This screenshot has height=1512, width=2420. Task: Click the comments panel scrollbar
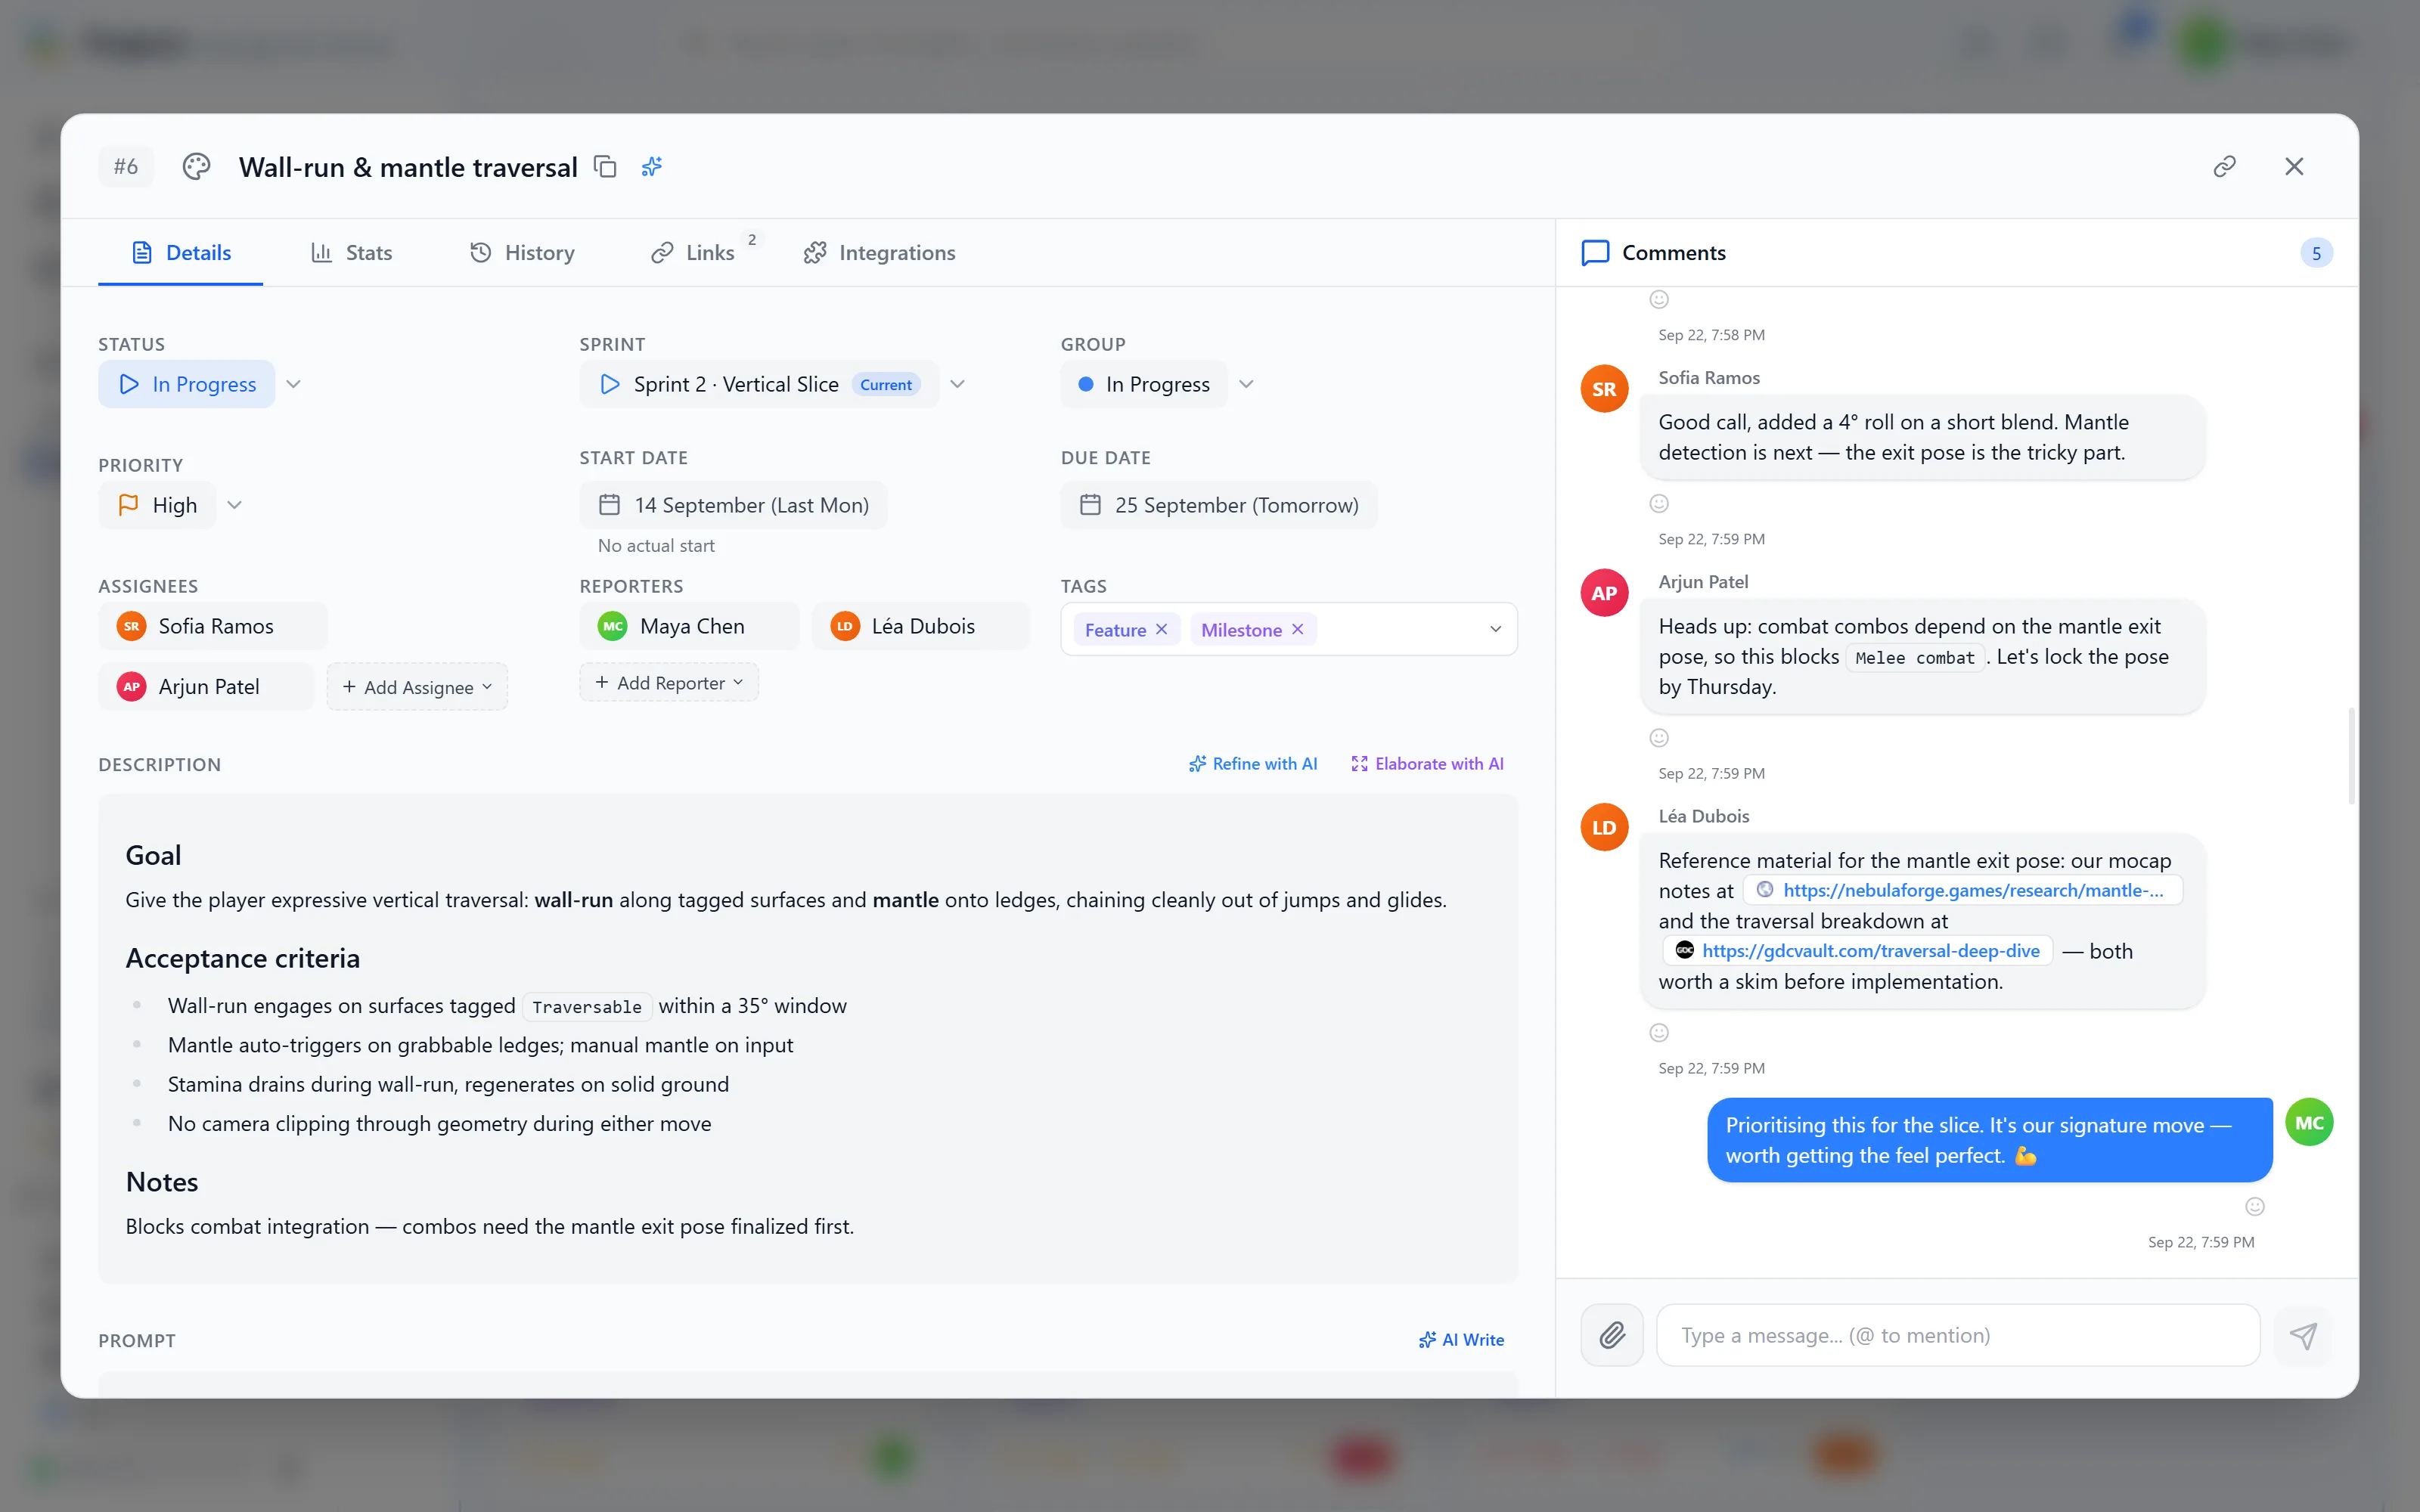click(x=2351, y=756)
